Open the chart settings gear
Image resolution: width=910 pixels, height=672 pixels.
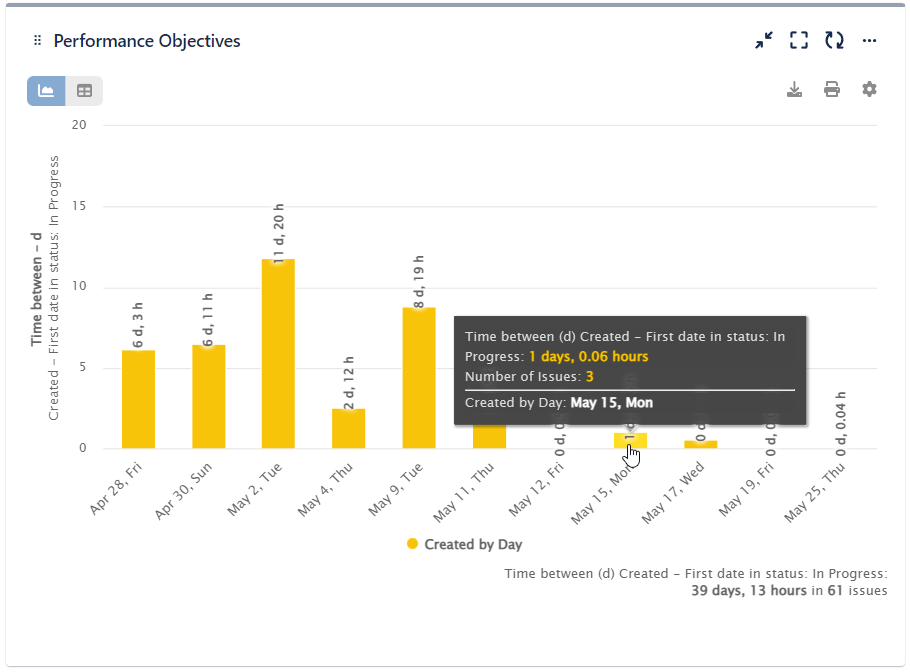pos(868,89)
